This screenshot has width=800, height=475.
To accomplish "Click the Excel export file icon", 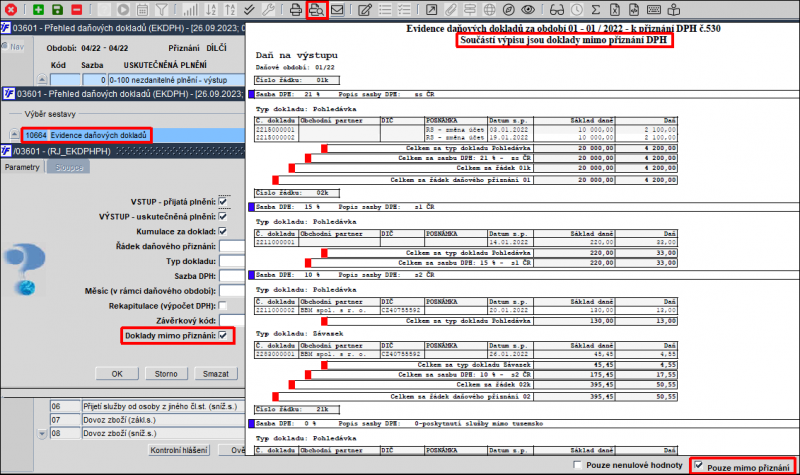I will point(615,9).
